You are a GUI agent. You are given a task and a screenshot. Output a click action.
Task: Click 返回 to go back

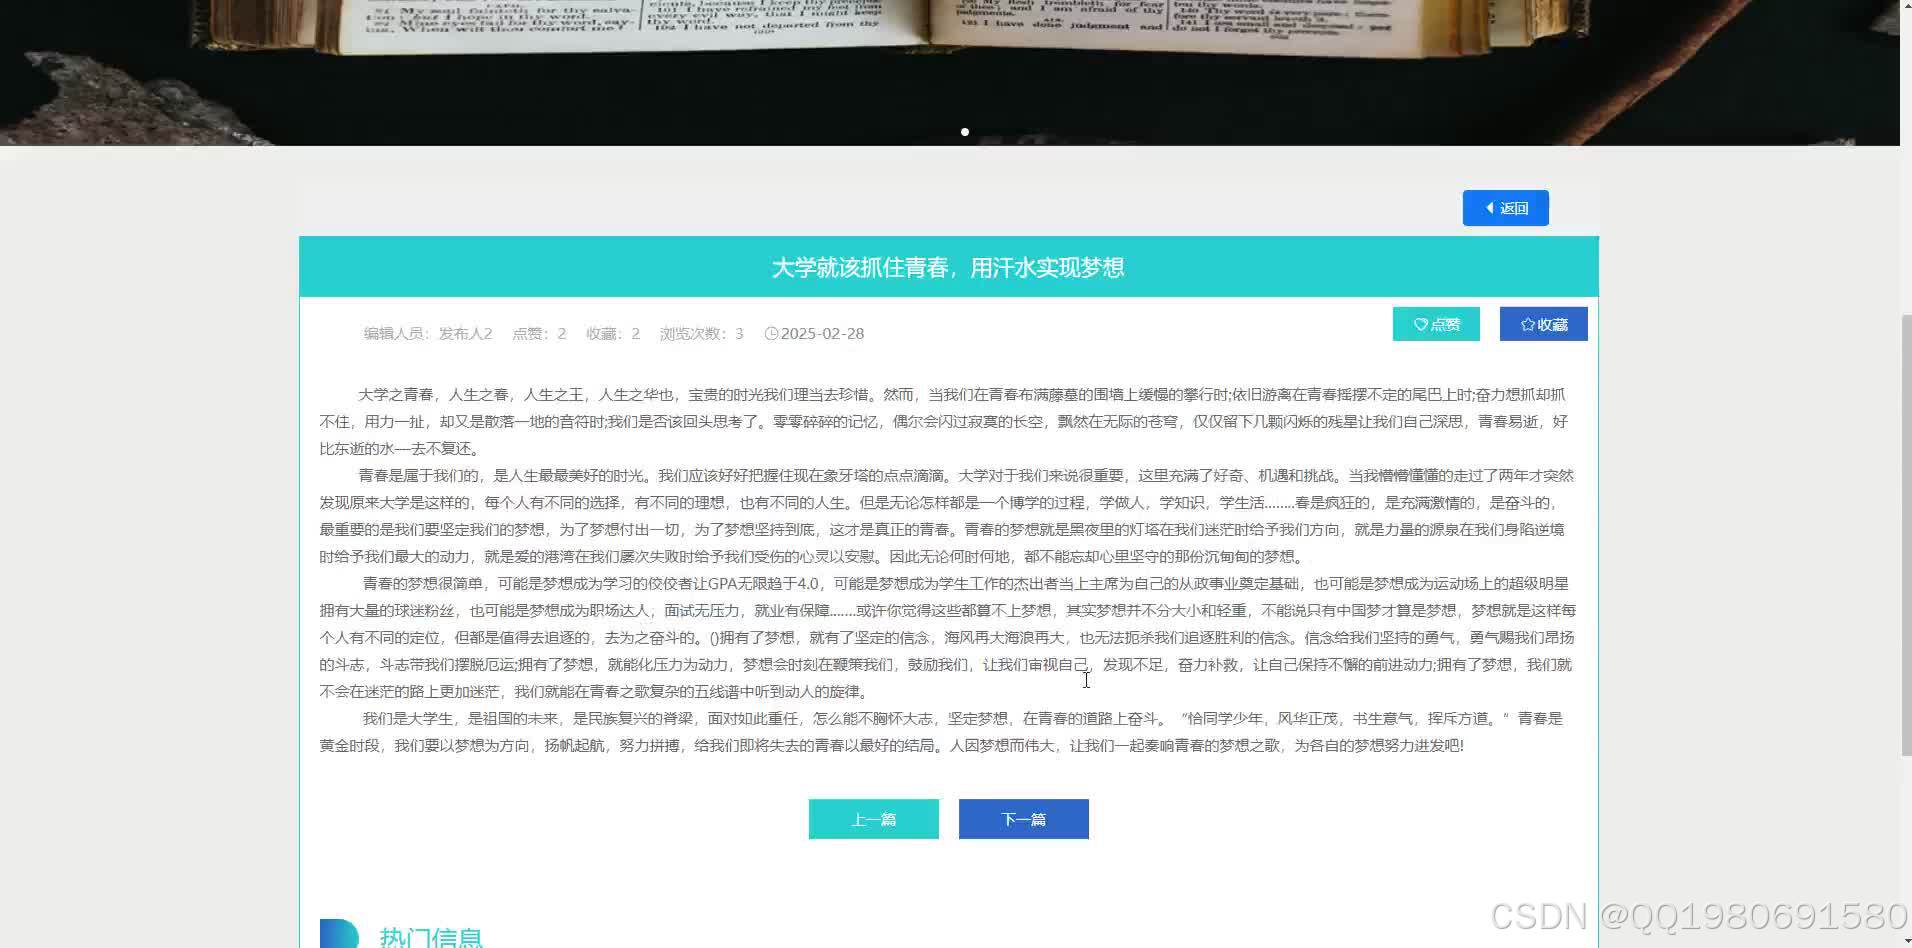point(1505,208)
